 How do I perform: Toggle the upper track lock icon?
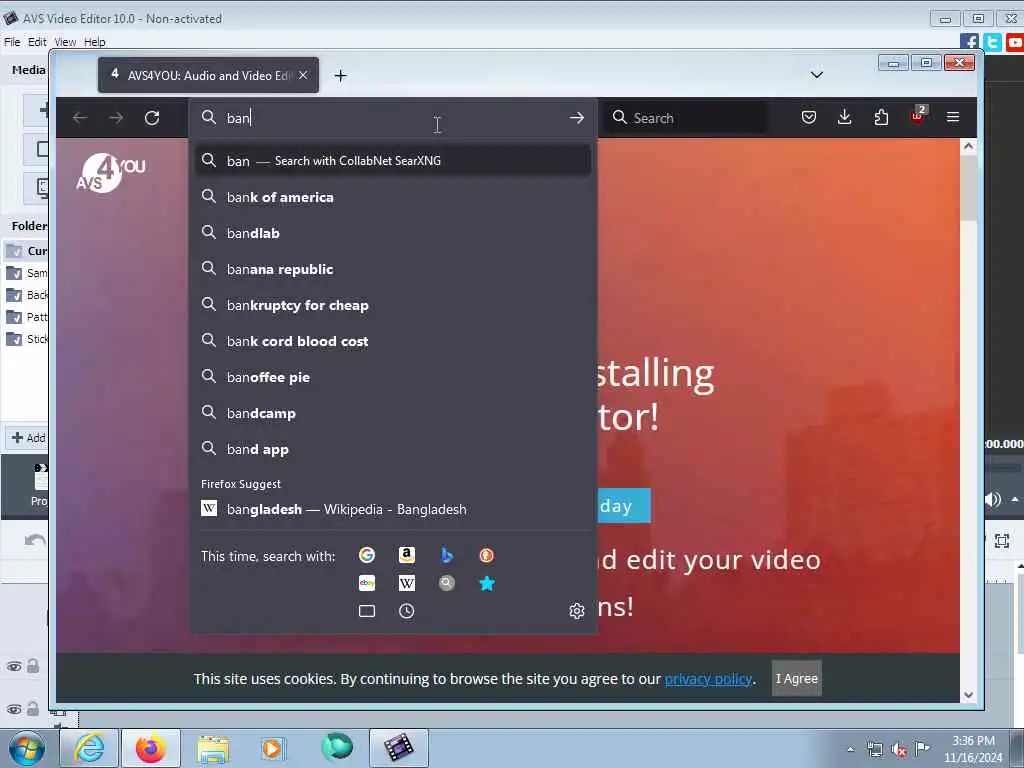(x=33, y=666)
